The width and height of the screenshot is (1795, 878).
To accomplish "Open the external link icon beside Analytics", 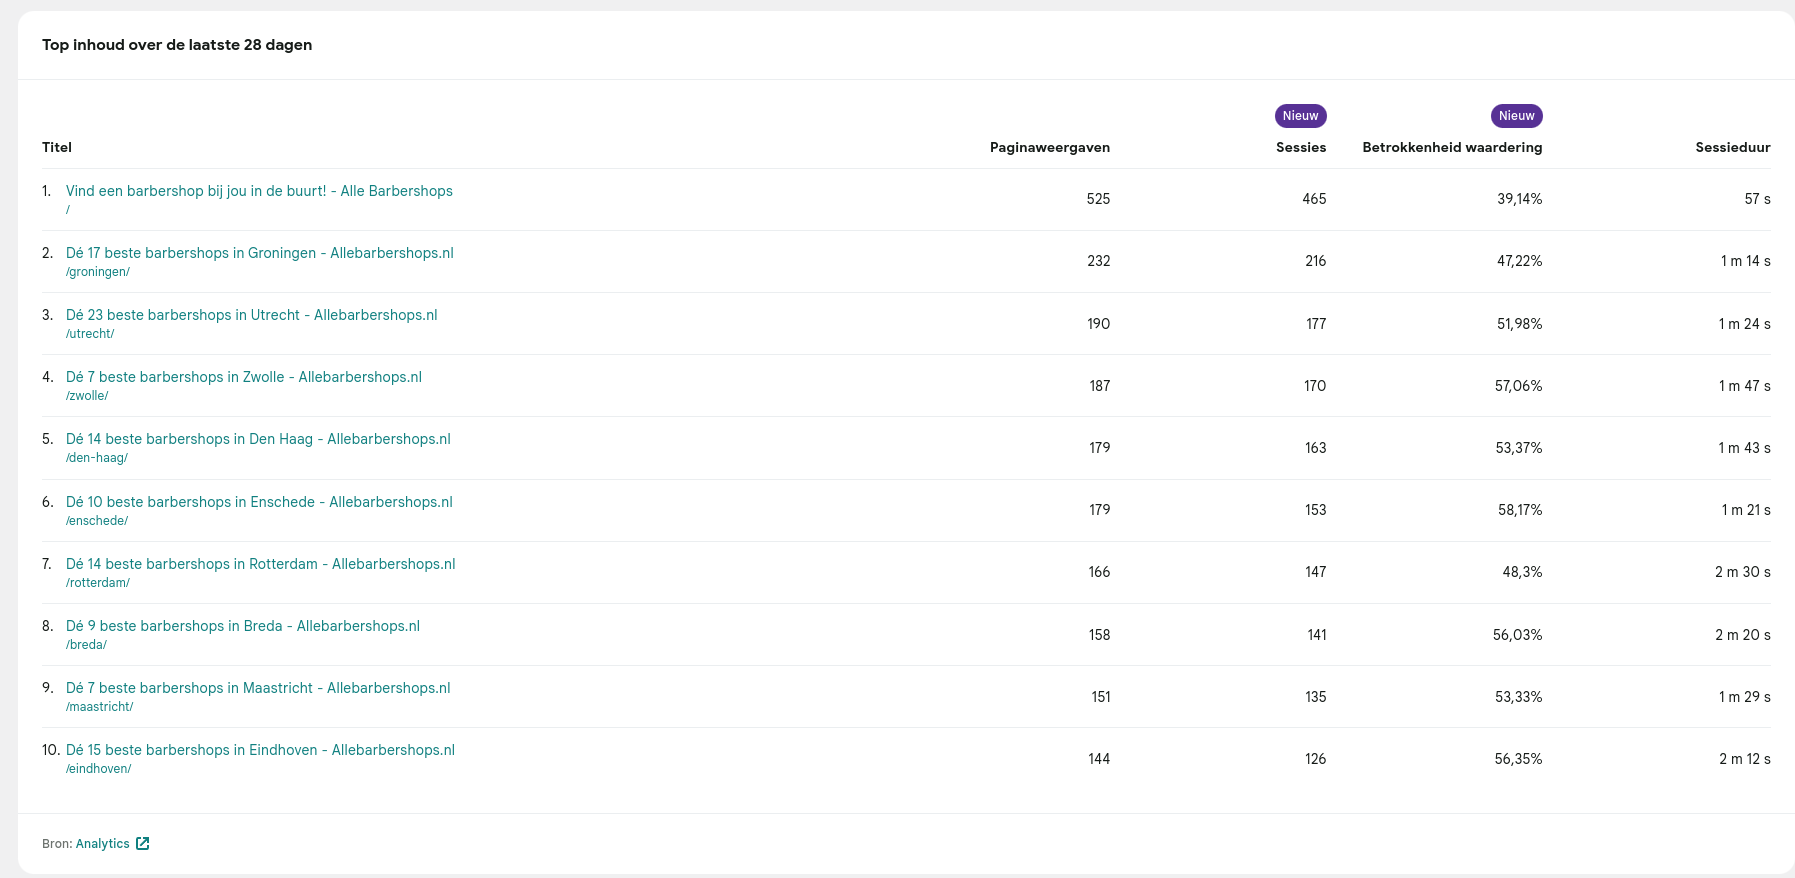I will pyautogui.click(x=143, y=844).
